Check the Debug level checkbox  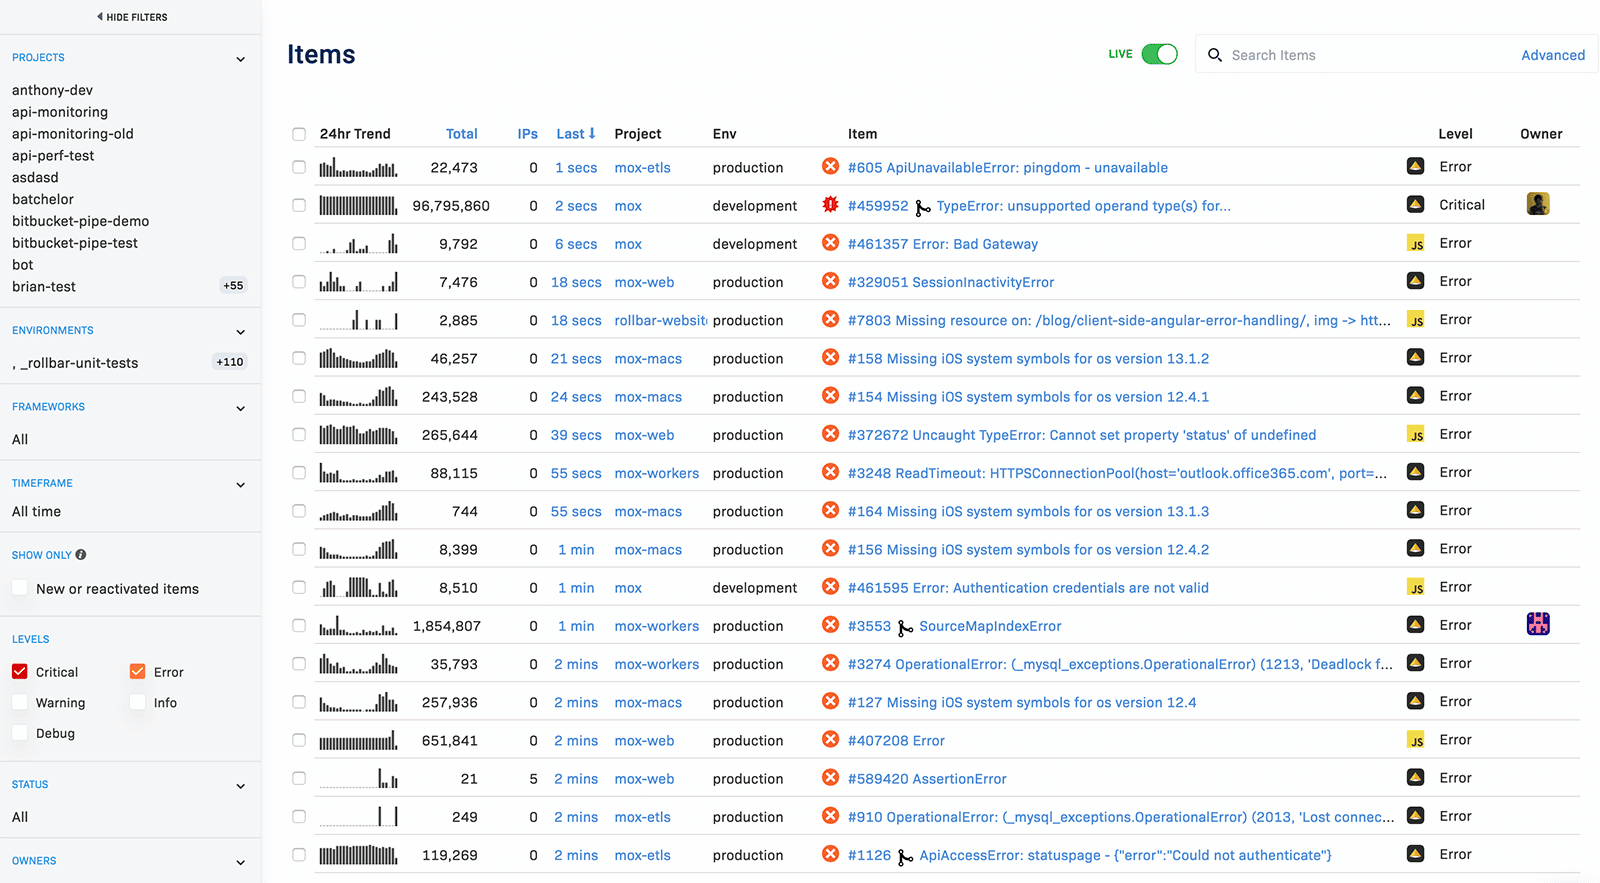coord(20,732)
